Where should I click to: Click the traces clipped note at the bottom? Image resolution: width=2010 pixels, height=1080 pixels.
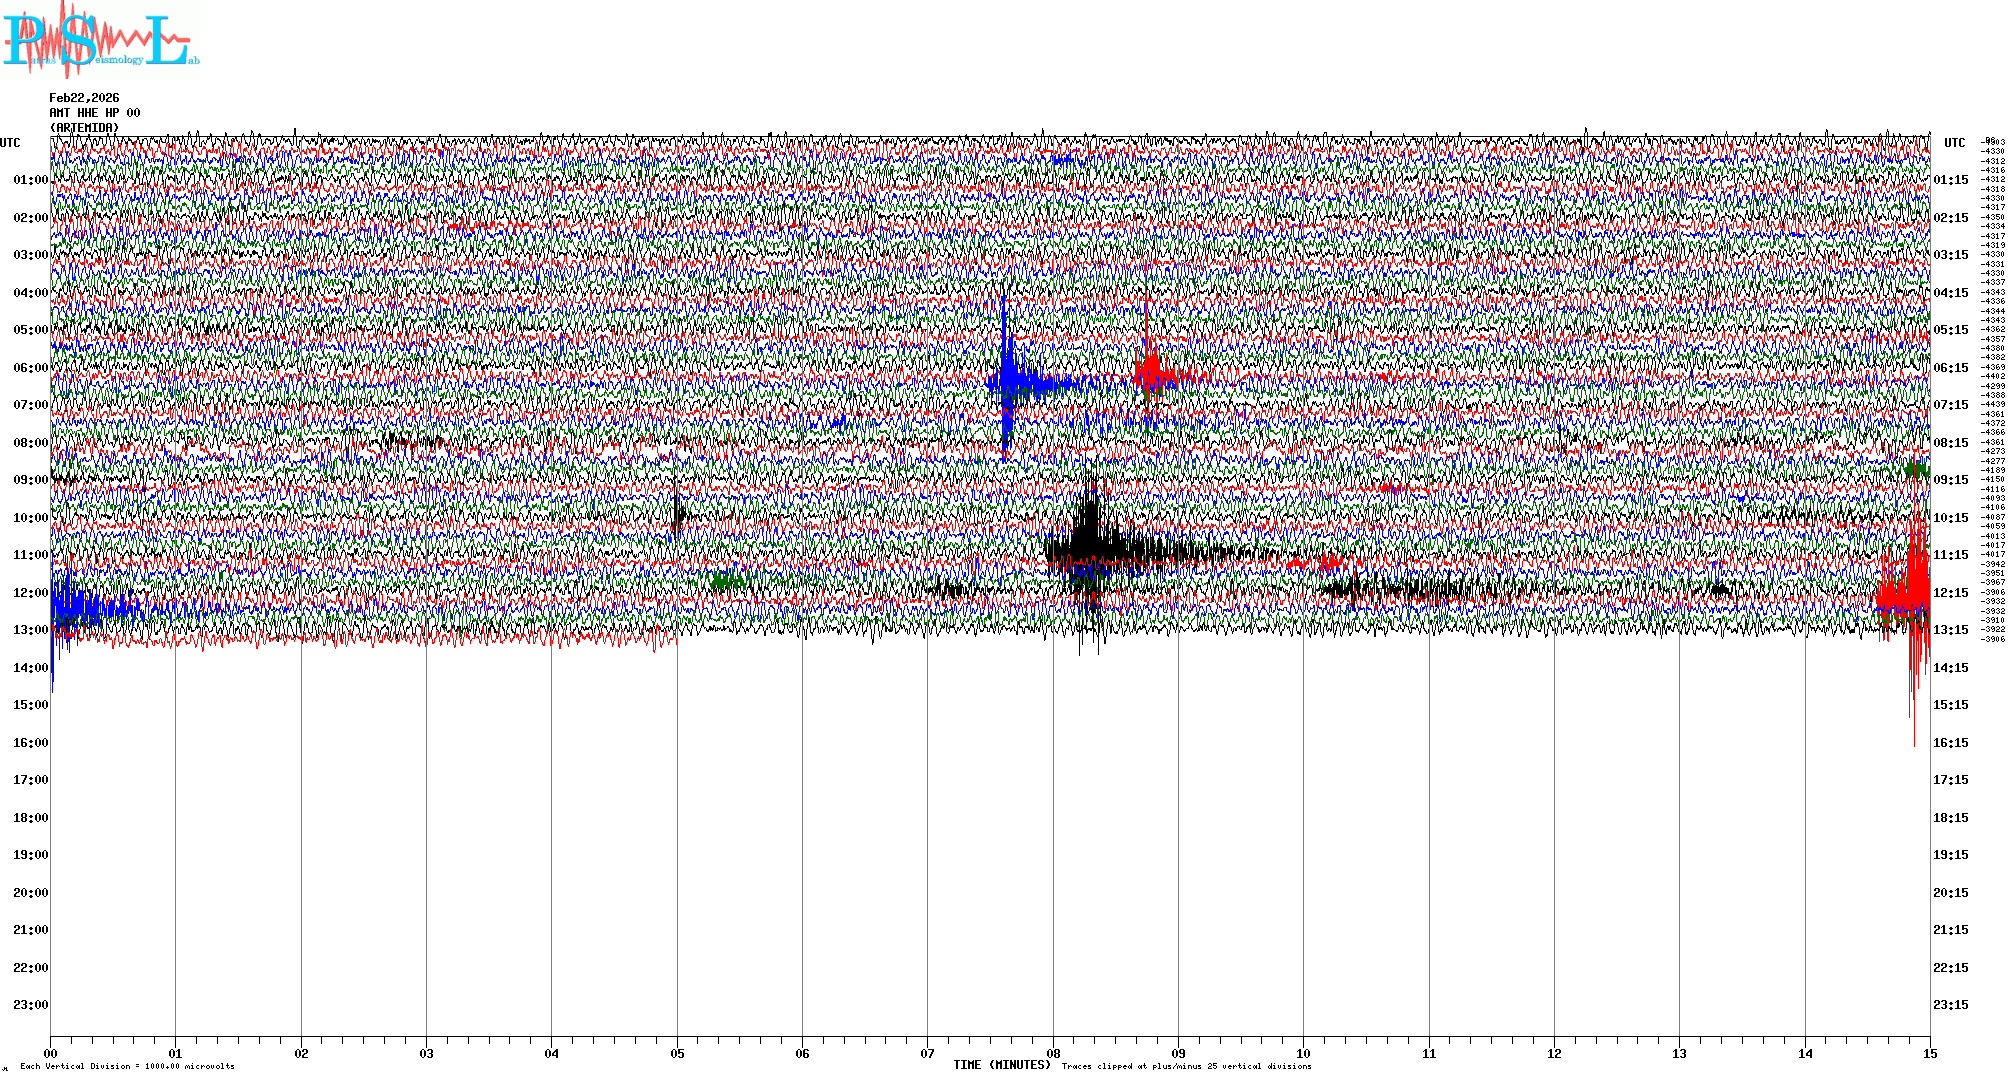tap(1186, 1066)
